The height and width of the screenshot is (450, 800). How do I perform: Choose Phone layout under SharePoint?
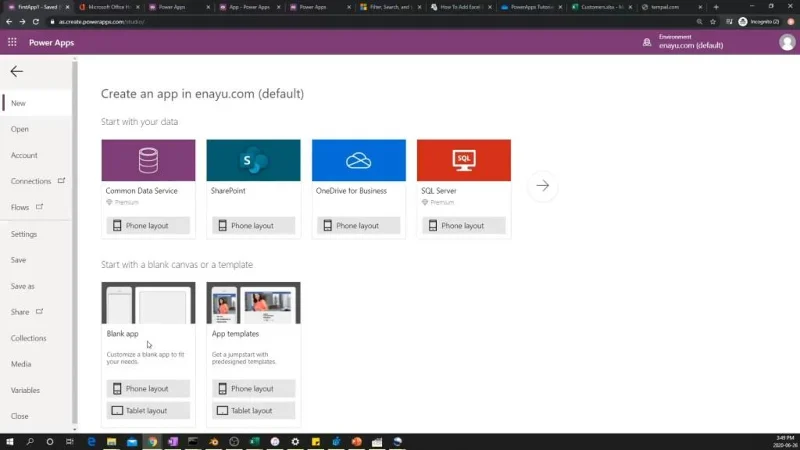253,226
